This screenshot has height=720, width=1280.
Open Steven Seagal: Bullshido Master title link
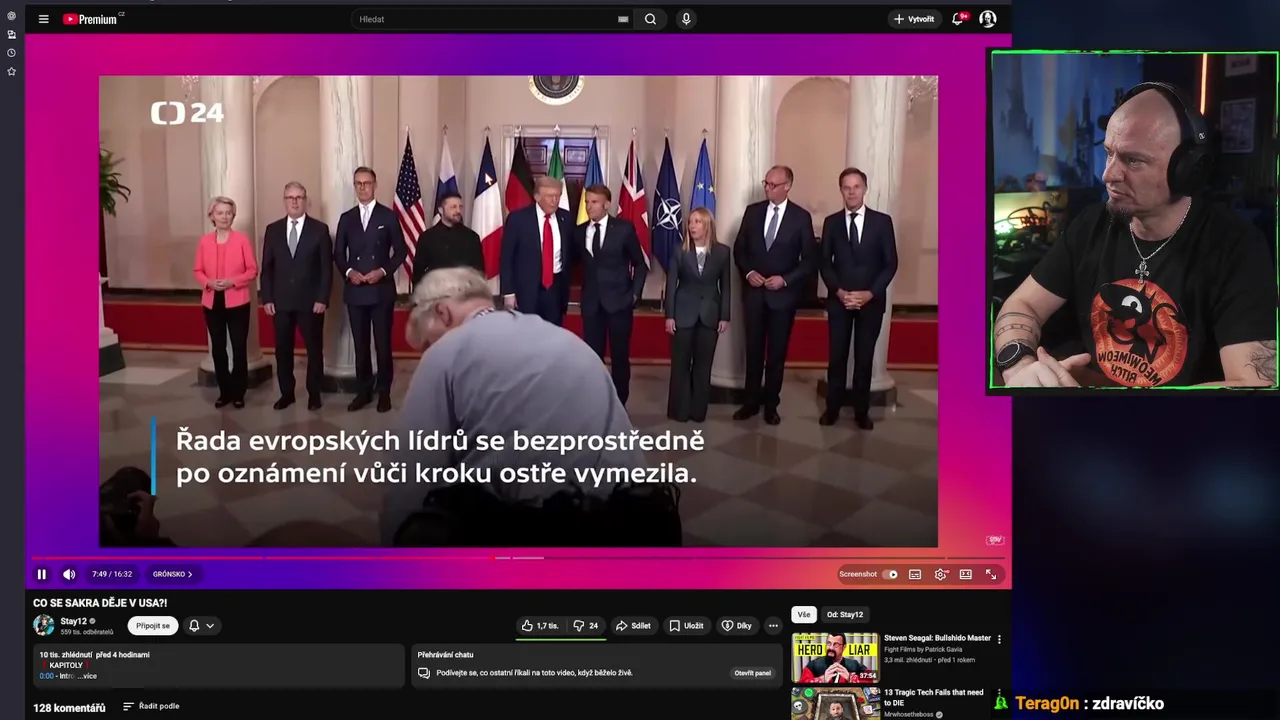[x=937, y=638]
